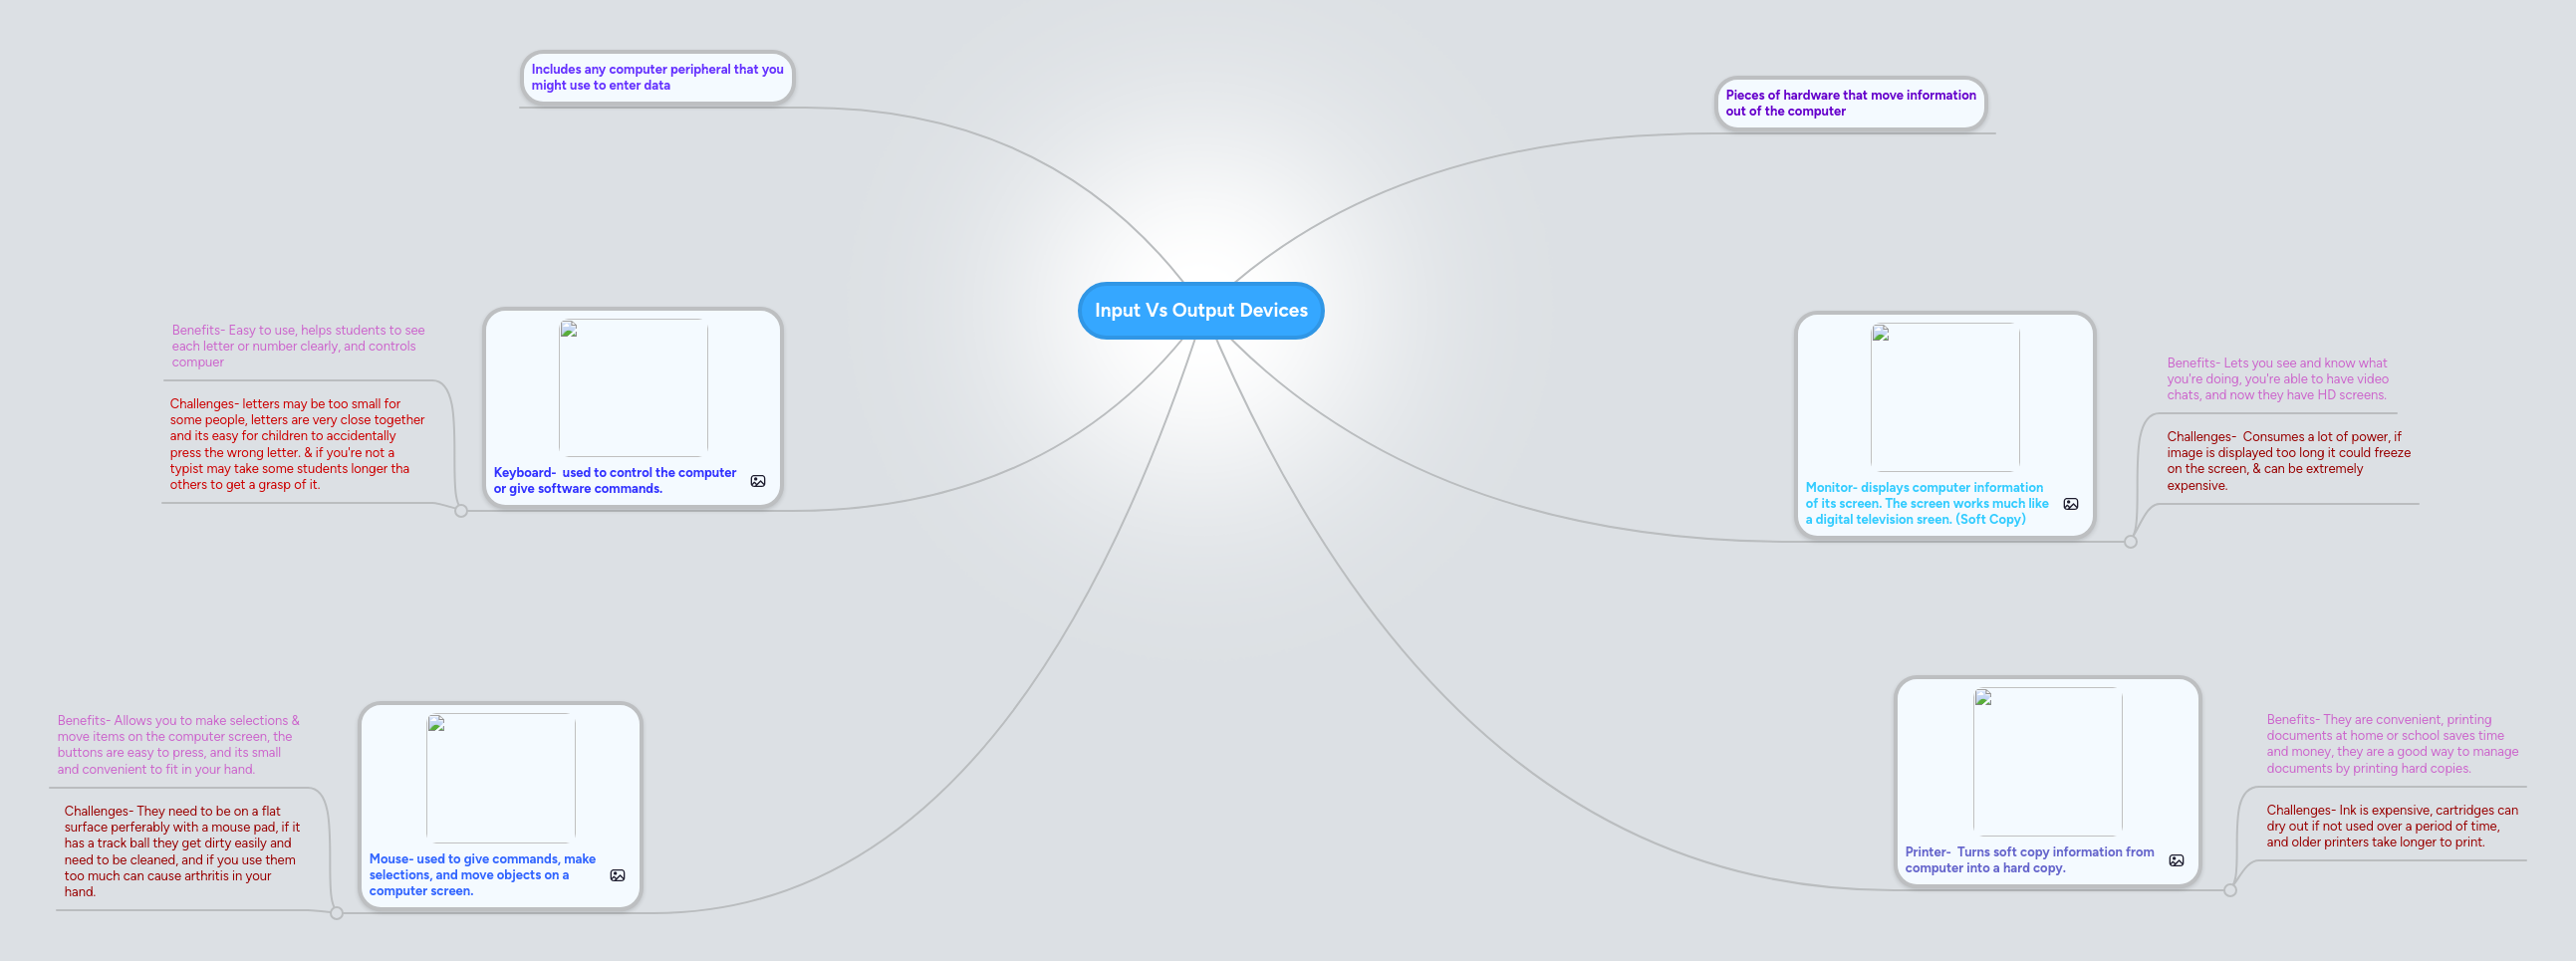
Task: Collapse the Mouse branch connector circle
Action: click(335, 913)
